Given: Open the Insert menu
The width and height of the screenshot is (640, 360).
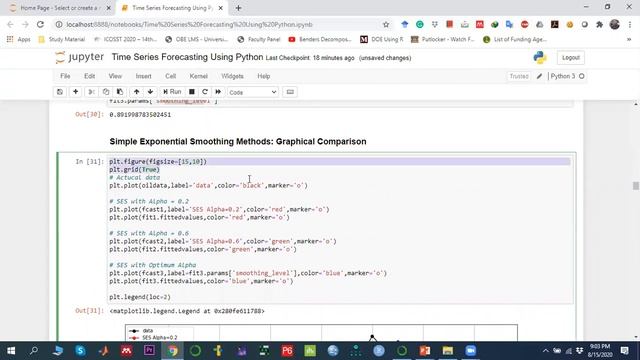Looking at the screenshot, I should (x=143, y=76).
